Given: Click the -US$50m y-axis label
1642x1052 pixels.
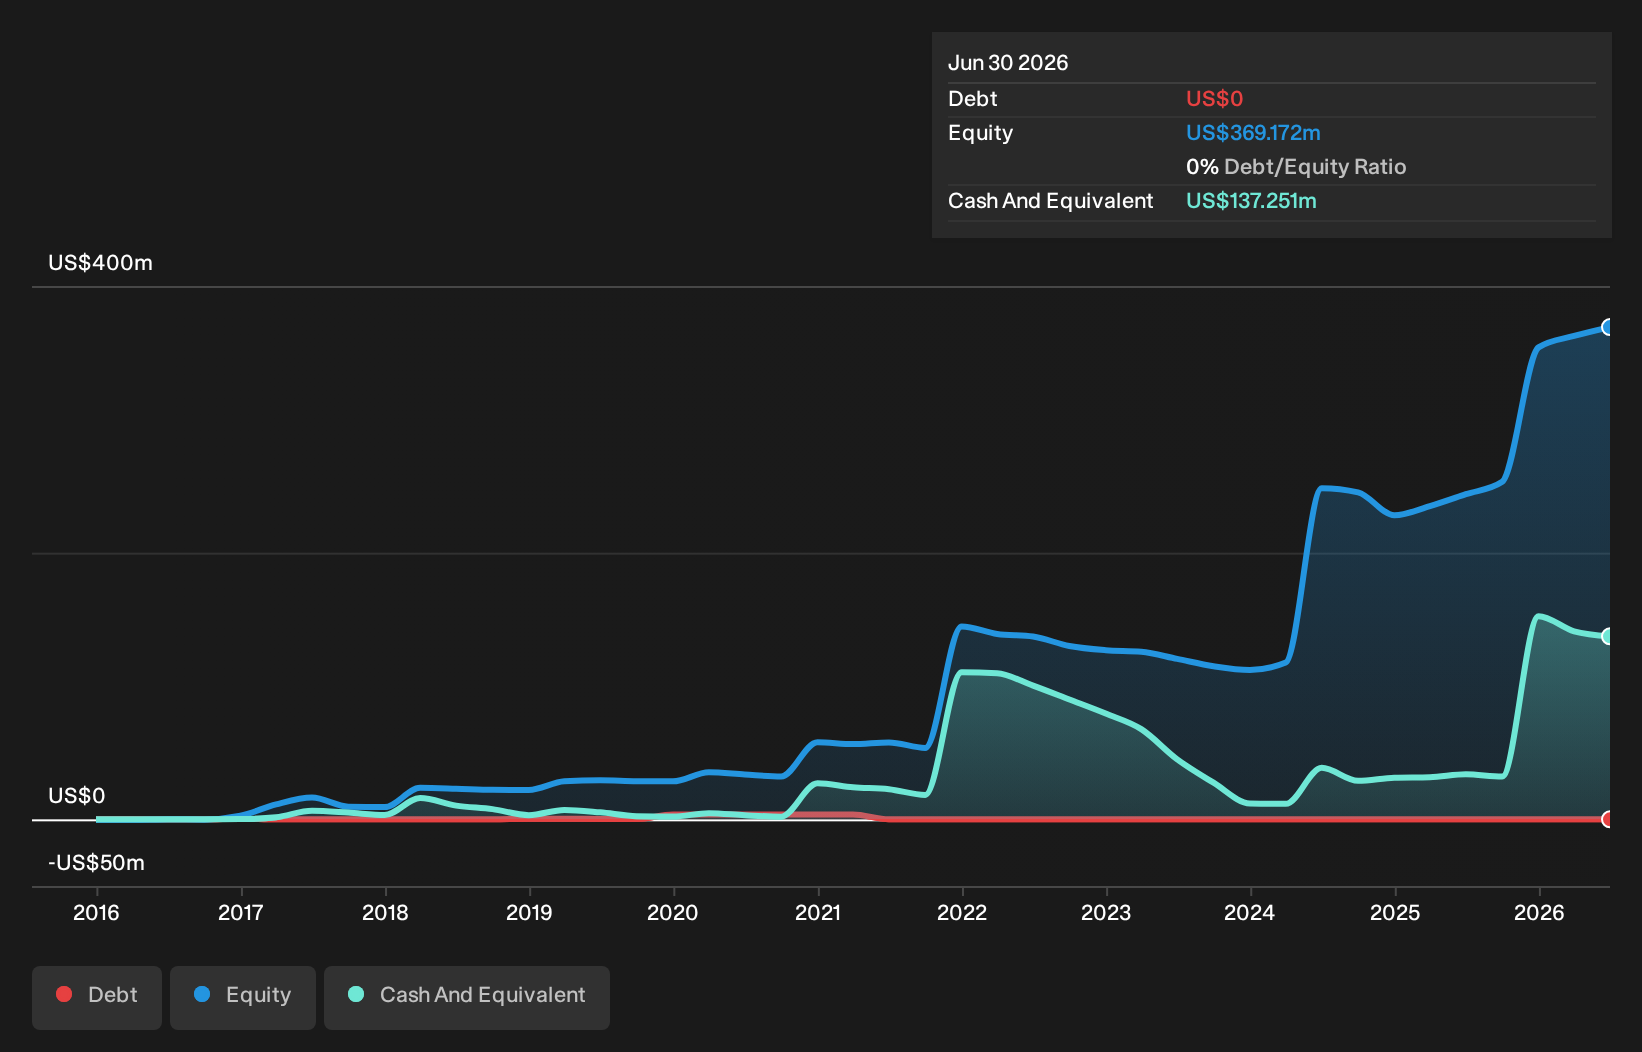Looking at the screenshot, I should click(97, 863).
